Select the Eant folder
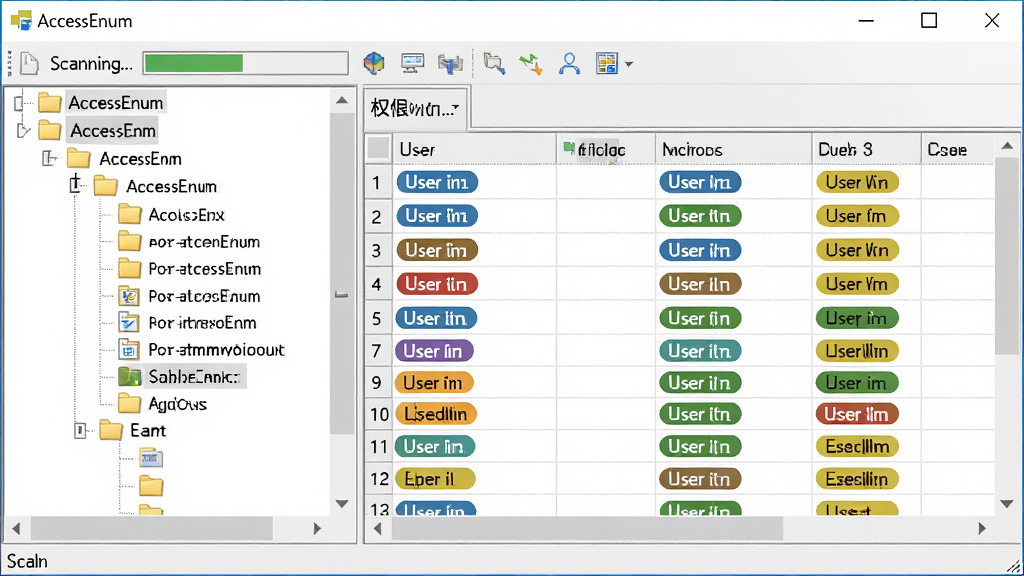The width and height of the screenshot is (1024, 576). (x=133, y=431)
